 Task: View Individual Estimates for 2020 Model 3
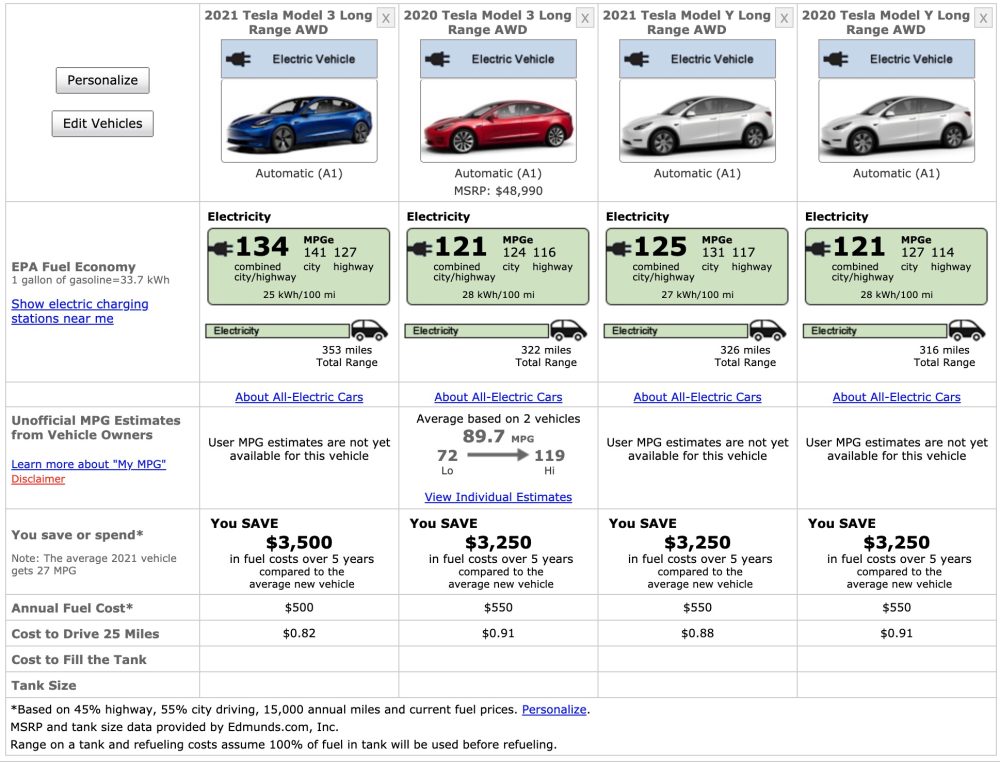tap(498, 497)
